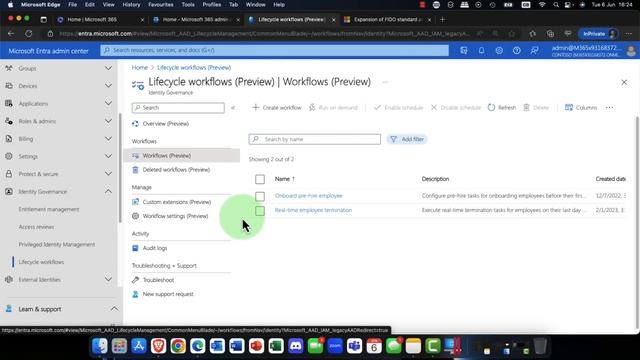Open Overview (Preview) page

165,124
